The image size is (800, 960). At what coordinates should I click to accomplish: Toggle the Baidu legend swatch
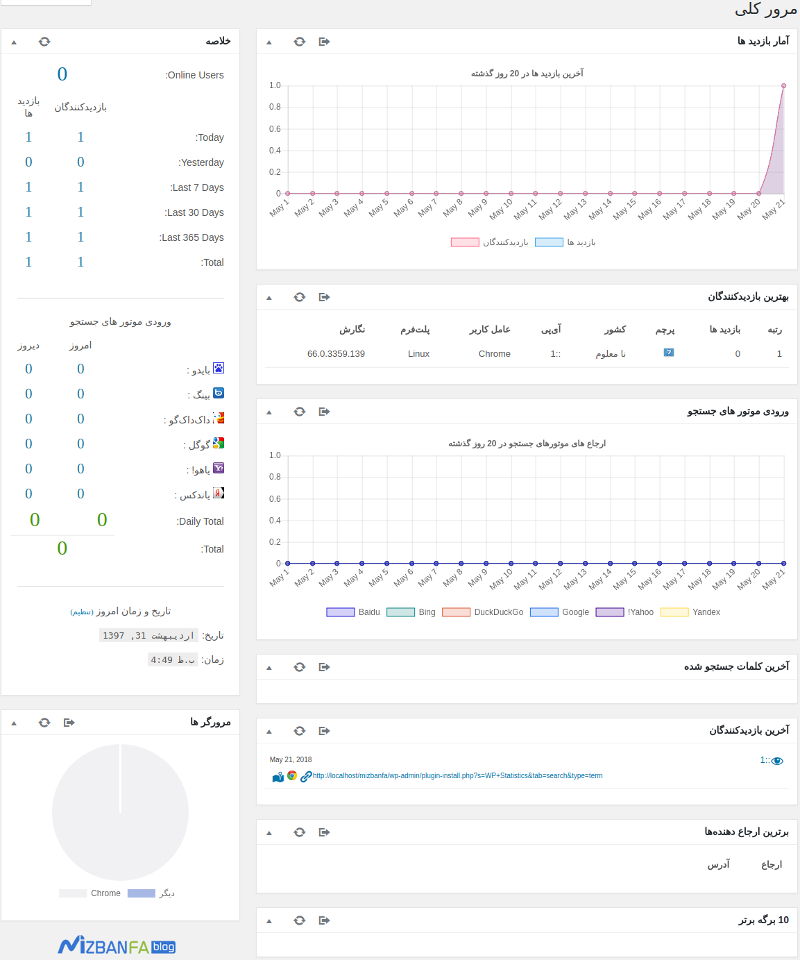point(340,612)
